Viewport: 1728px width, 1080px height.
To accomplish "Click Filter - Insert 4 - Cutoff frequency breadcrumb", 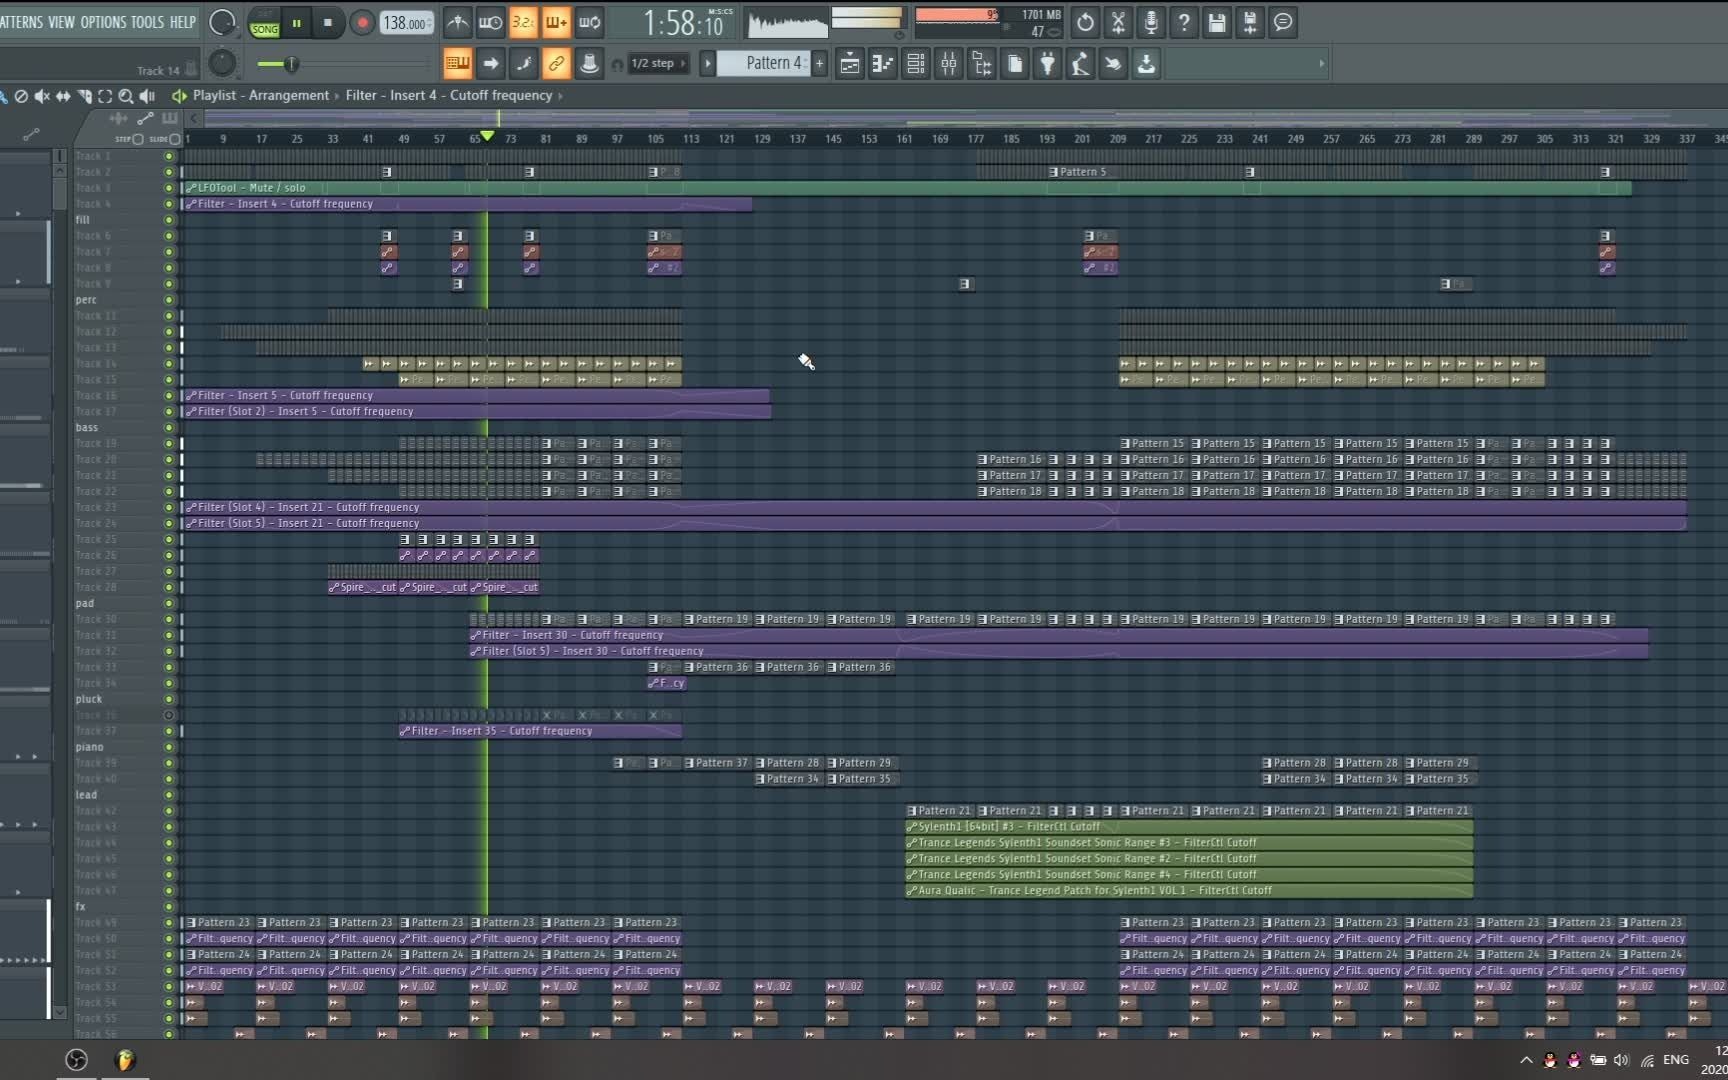I will [449, 96].
